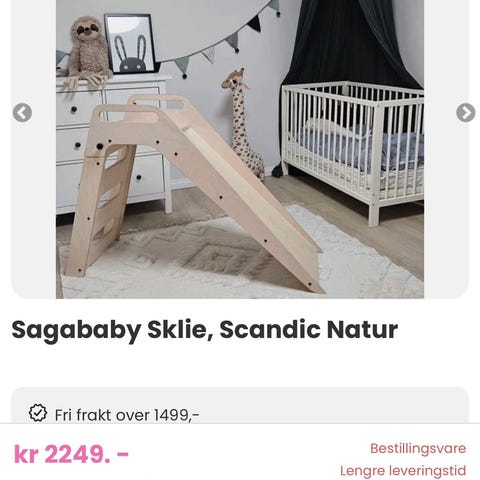Tap the Lengre leveringstid notice
This screenshot has width=480, height=480.
coord(403,471)
